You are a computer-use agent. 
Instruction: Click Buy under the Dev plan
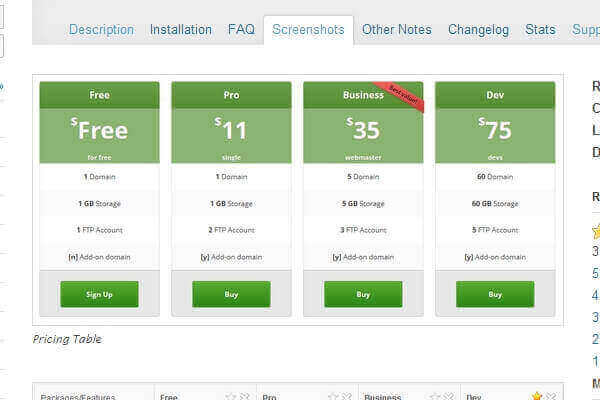(x=495, y=294)
